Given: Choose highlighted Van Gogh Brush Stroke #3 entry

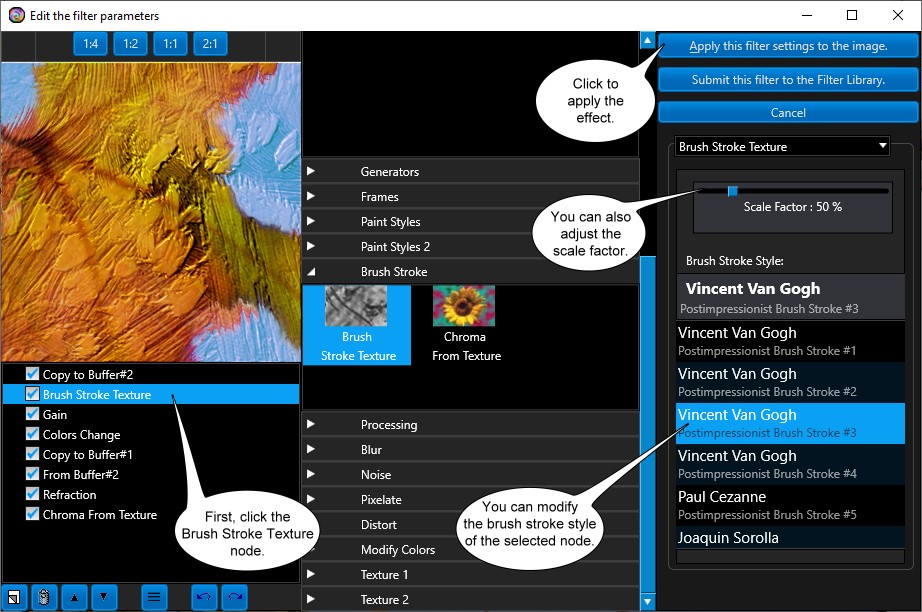Looking at the screenshot, I should click(x=790, y=423).
